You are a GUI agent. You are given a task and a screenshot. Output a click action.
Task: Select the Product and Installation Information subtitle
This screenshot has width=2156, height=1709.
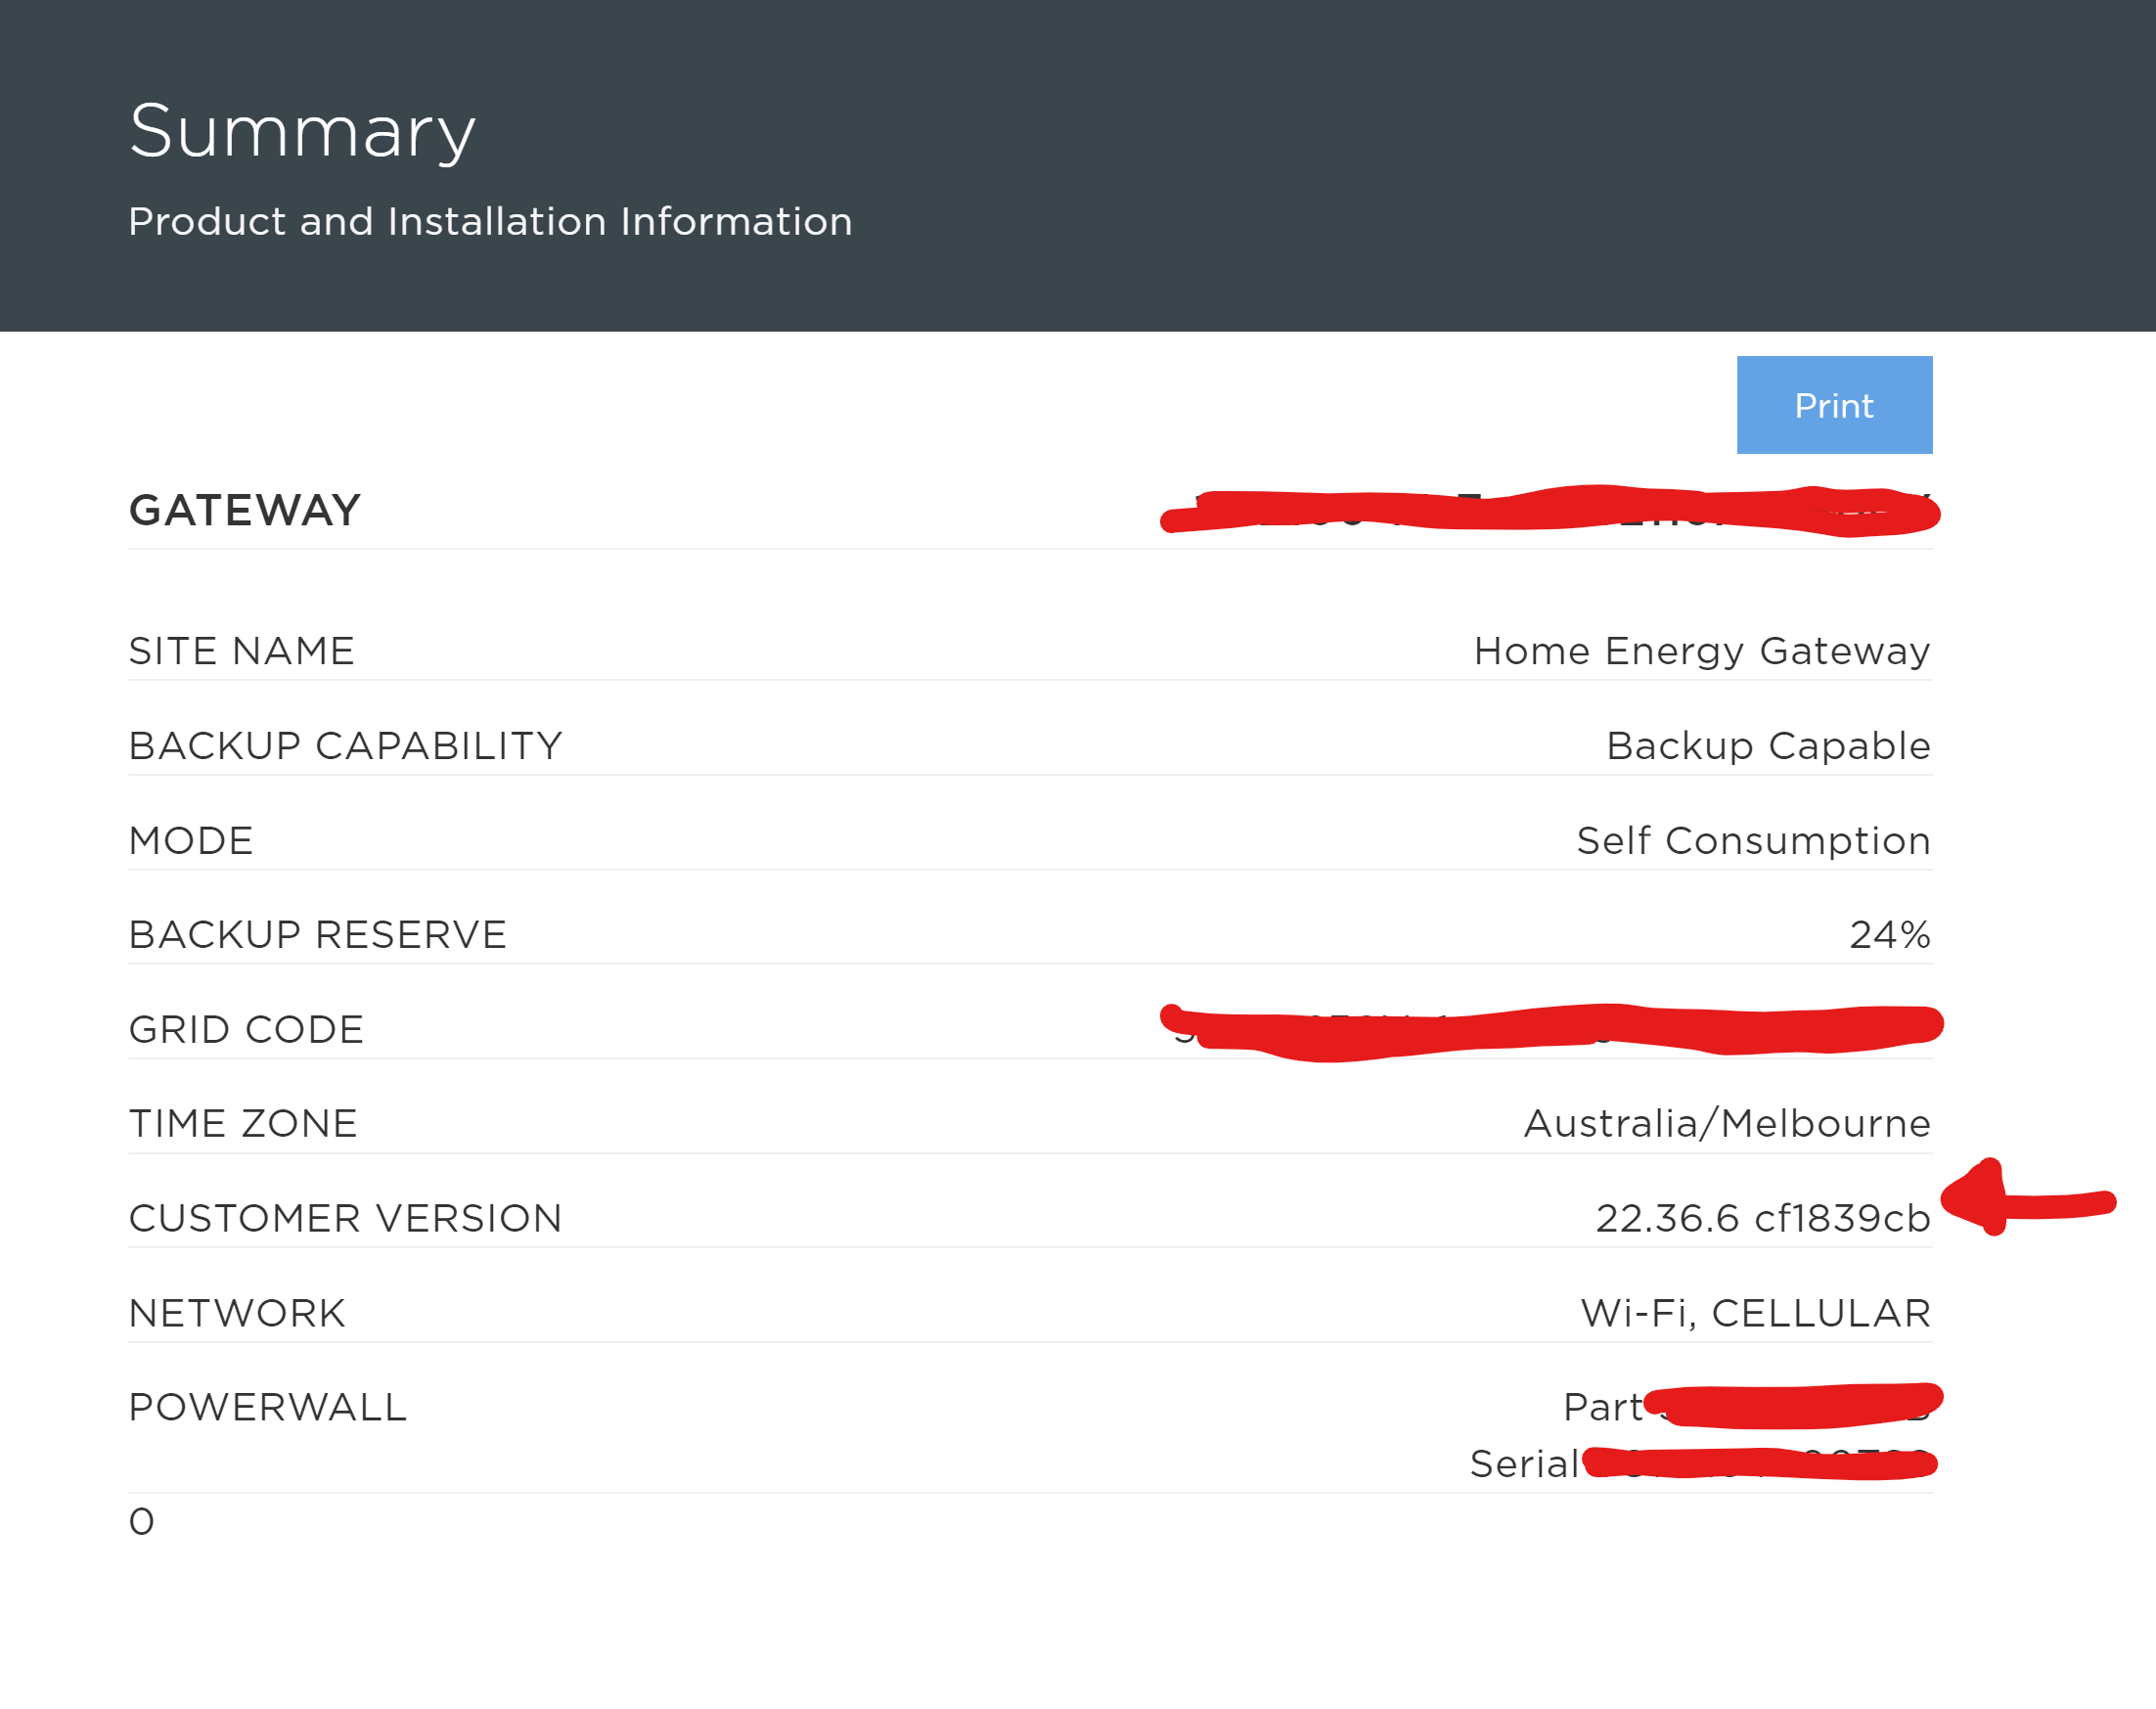[x=489, y=221]
